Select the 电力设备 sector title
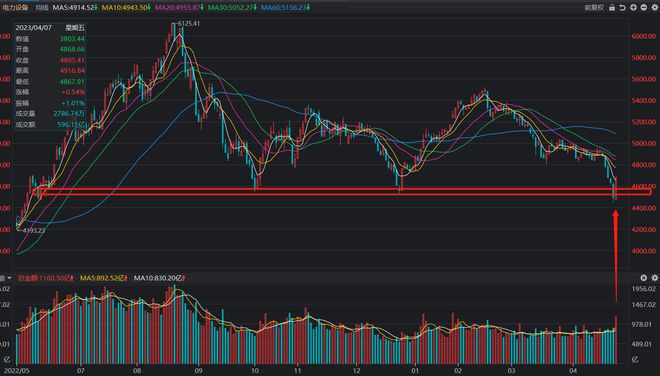This screenshot has height=376, width=660. click(15, 8)
